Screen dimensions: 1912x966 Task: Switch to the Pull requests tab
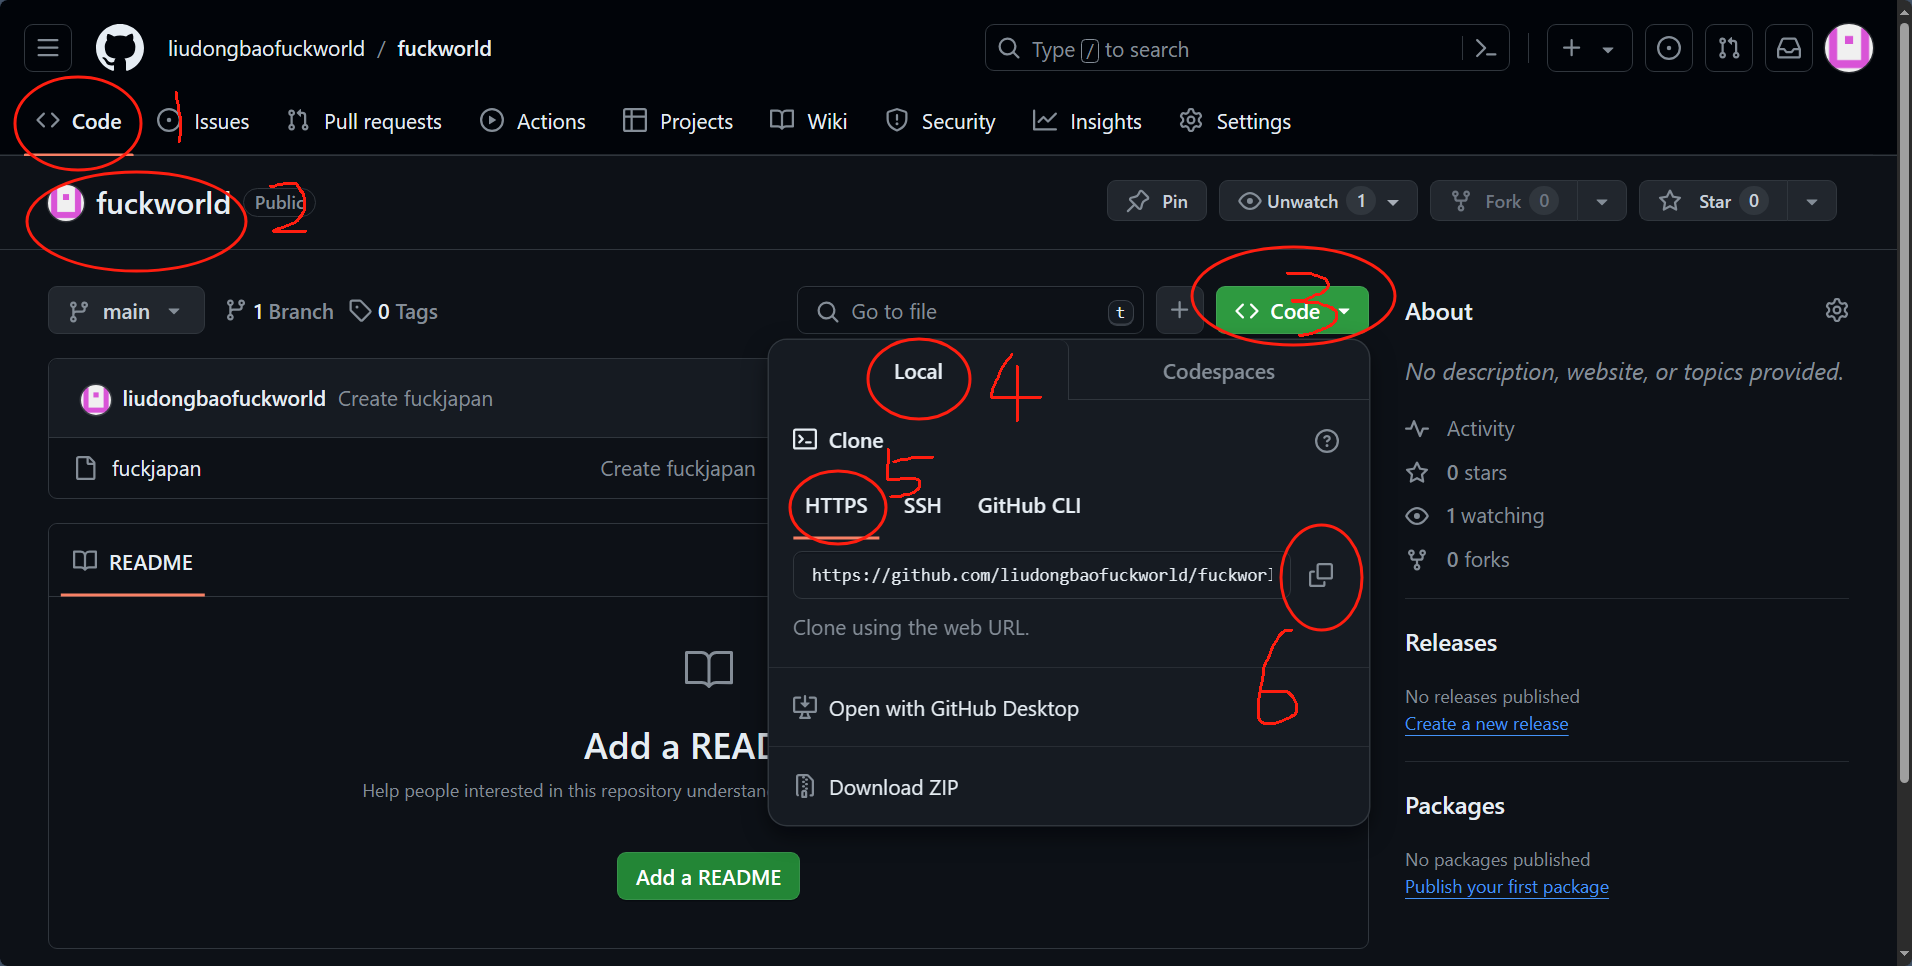click(364, 121)
